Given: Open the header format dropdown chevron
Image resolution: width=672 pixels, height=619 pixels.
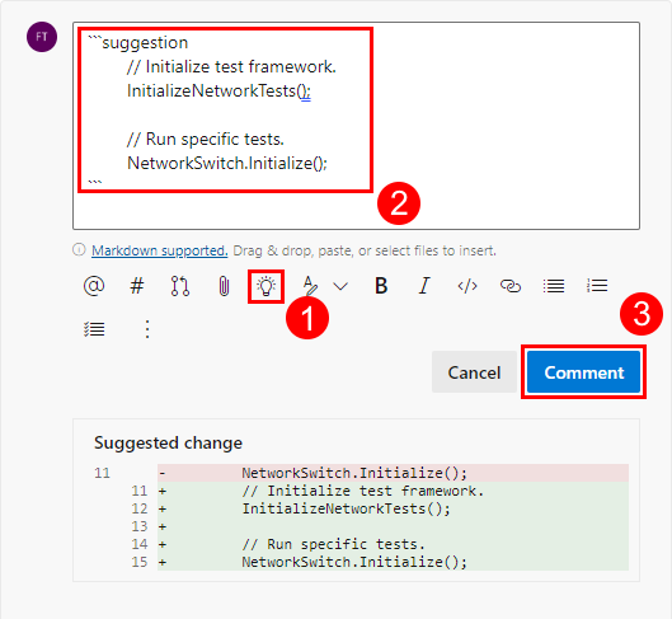Looking at the screenshot, I should click(340, 286).
